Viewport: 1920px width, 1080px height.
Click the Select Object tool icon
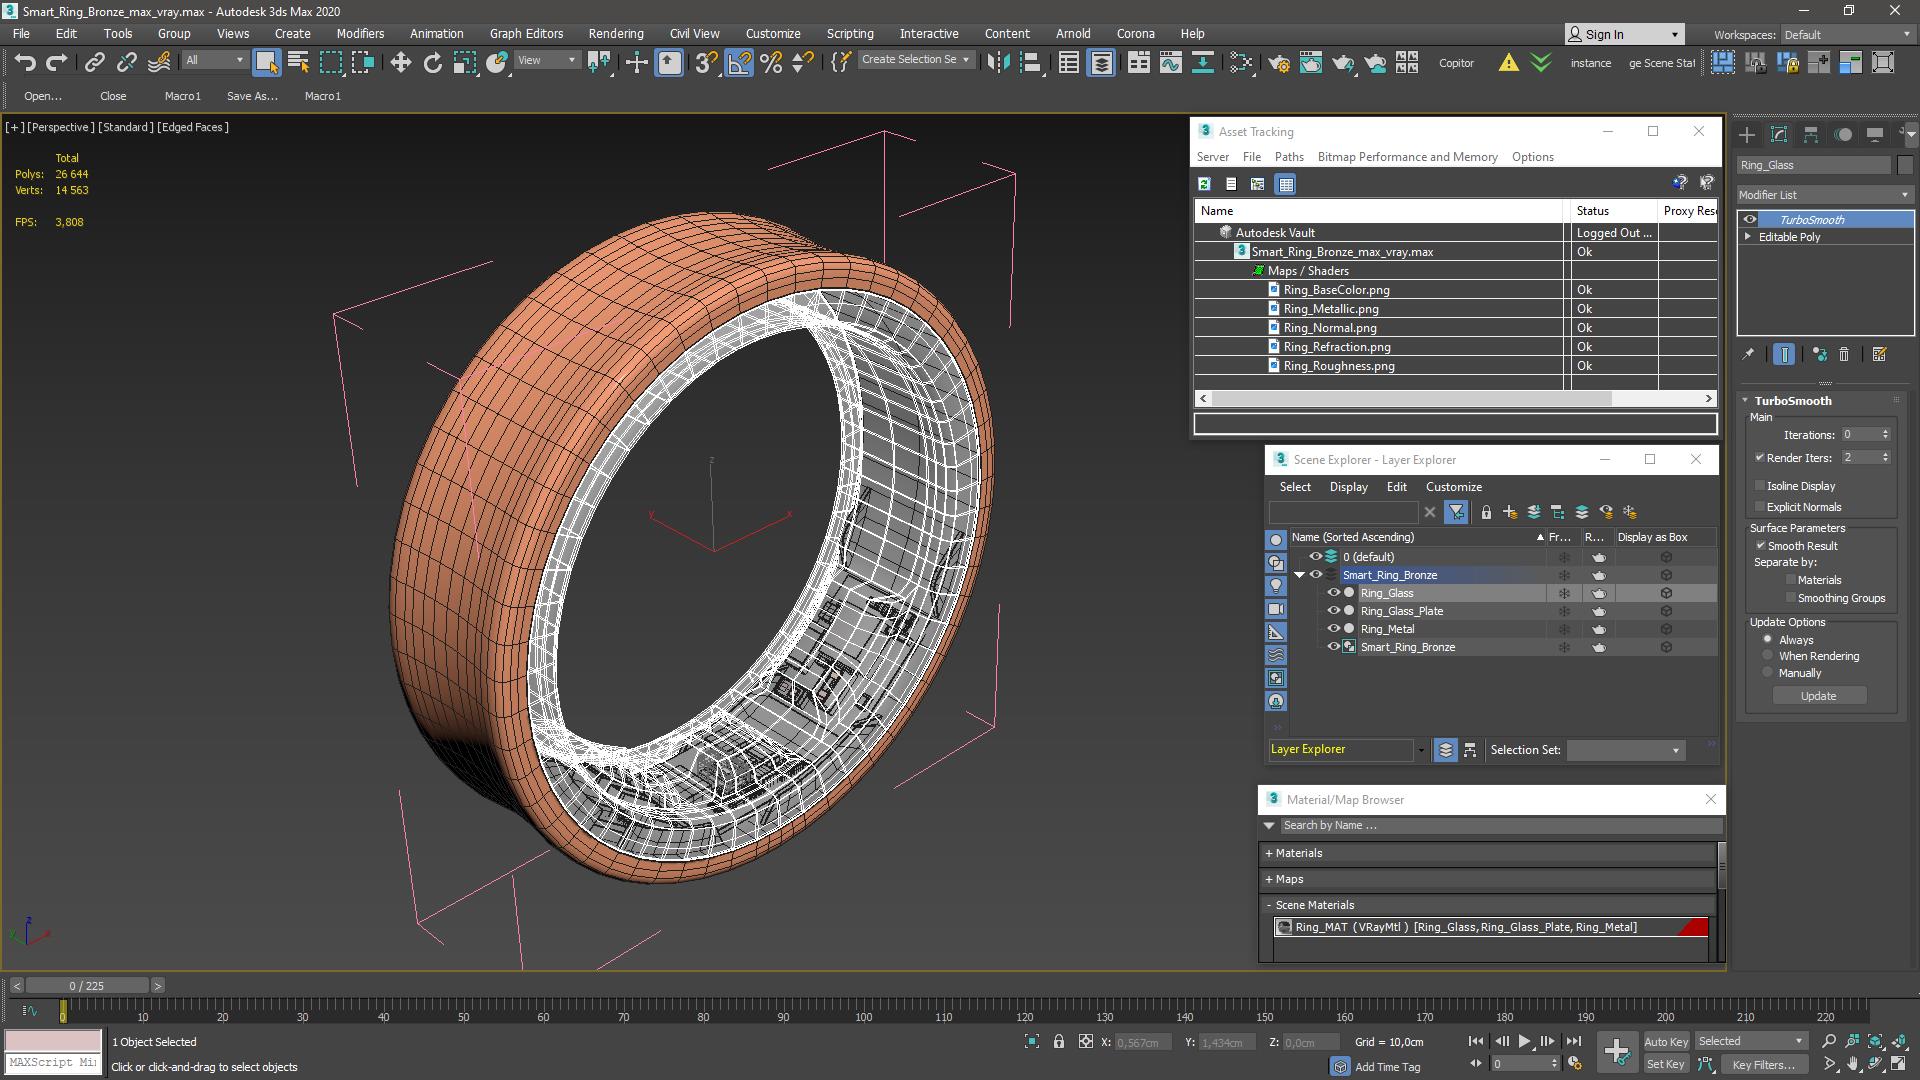pyautogui.click(x=264, y=63)
